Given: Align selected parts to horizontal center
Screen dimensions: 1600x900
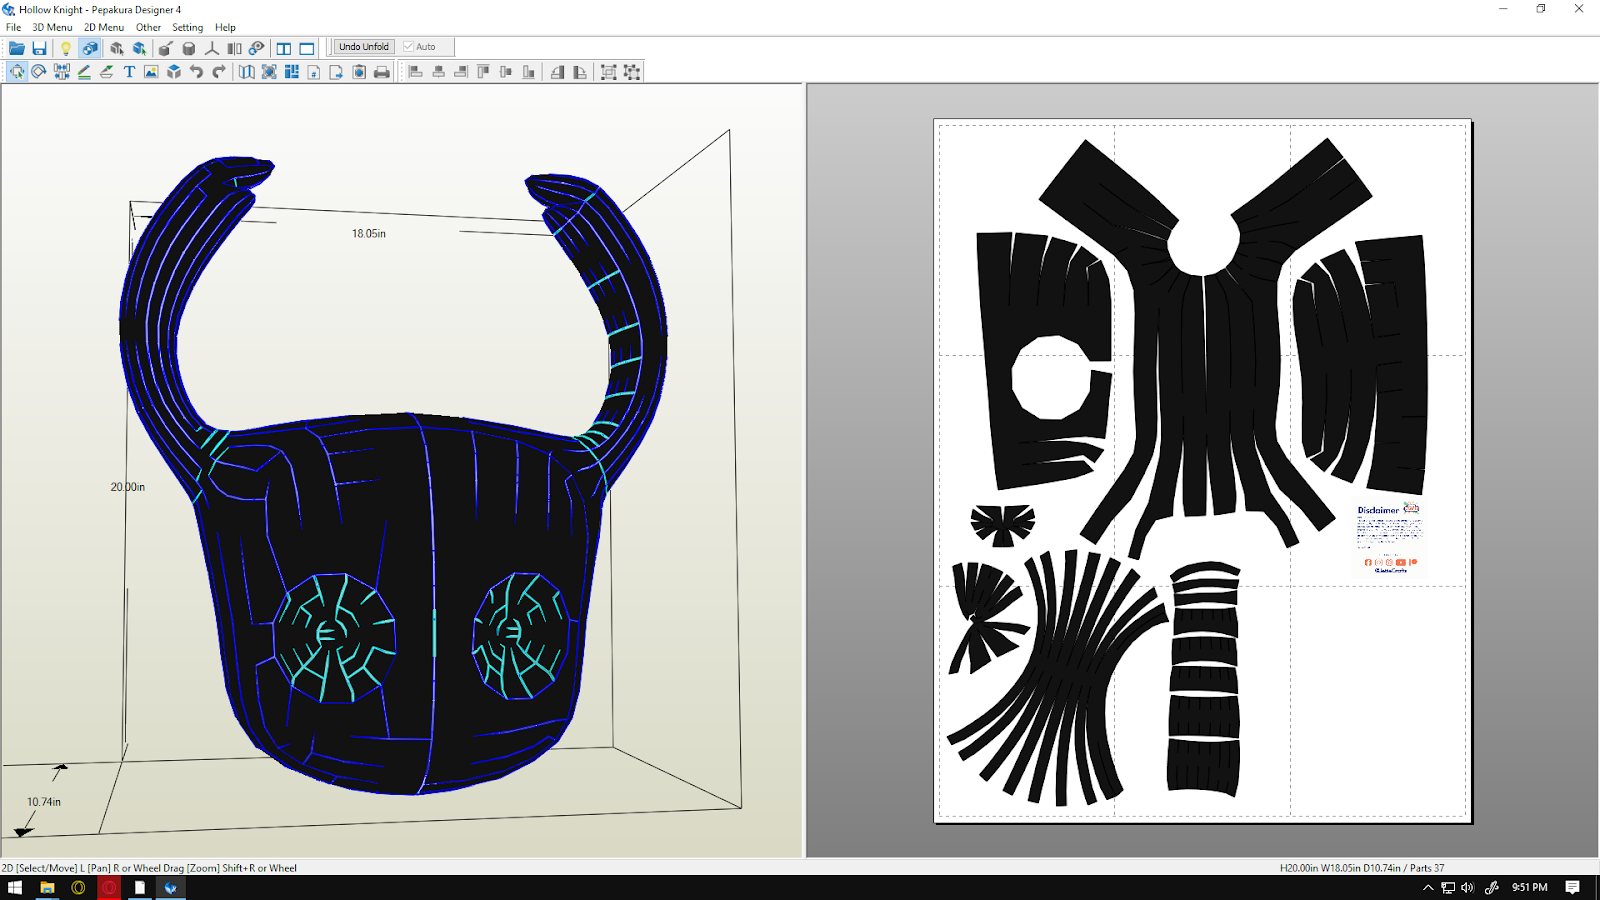Looking at the screenshot, I should (438, 72).
